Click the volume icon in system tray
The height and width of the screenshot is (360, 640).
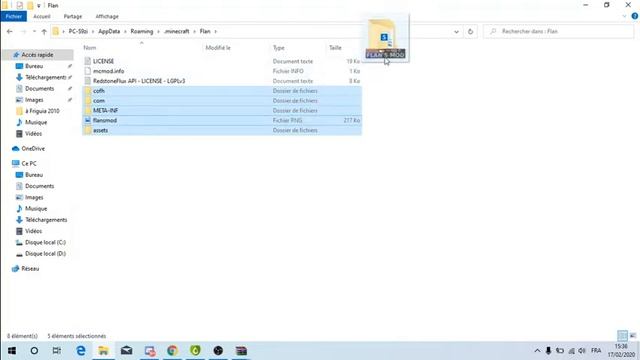(582, 351)
